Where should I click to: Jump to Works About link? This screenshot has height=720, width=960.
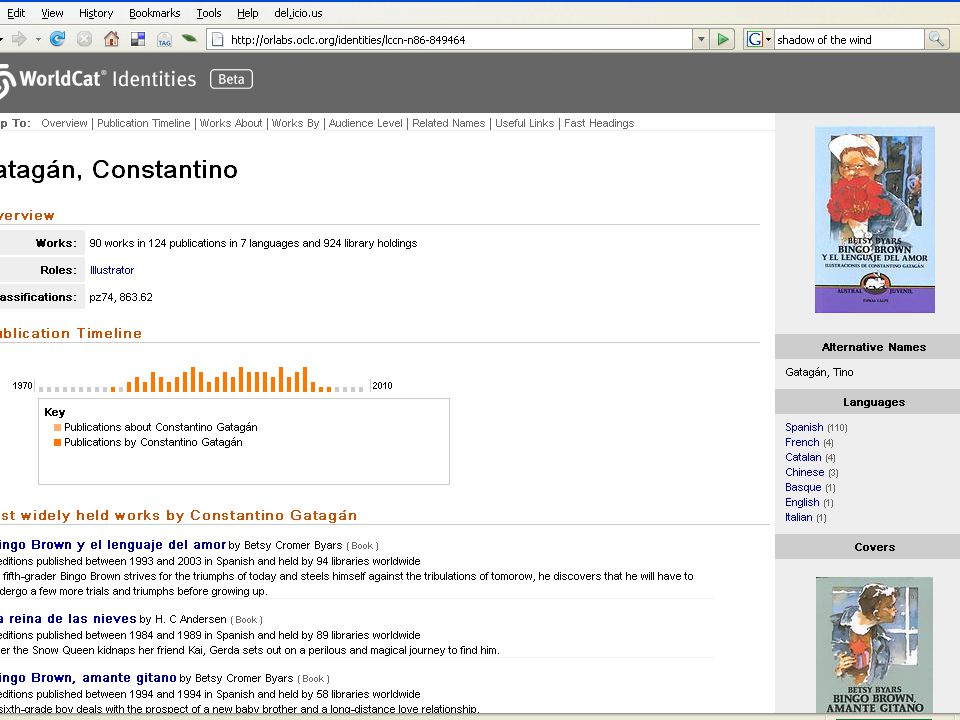tap(231, 123)
